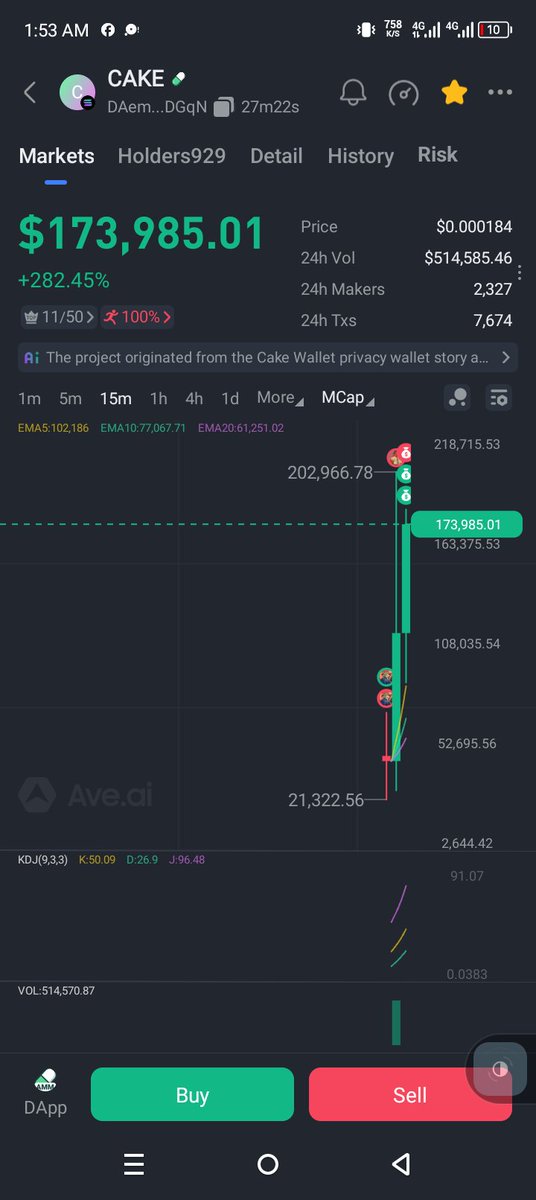Toggle the yellow favorite star
536x1200 pixels.
[x=454, y=93]
